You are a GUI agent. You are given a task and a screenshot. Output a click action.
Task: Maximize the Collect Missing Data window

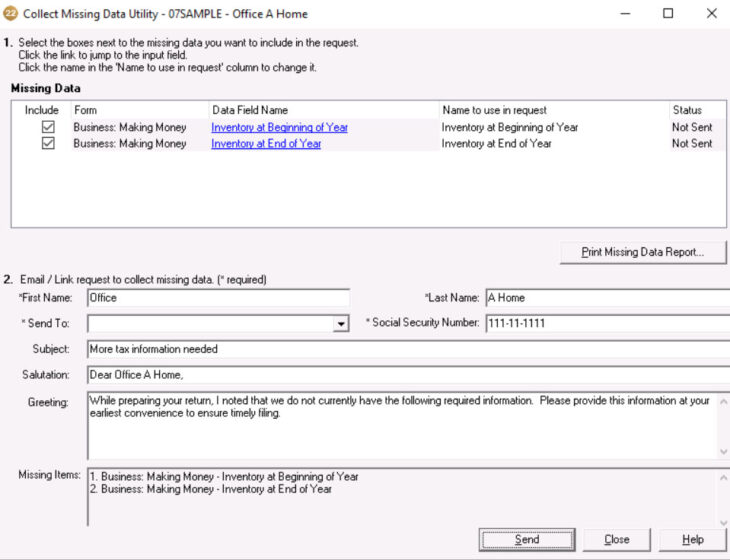668,14
